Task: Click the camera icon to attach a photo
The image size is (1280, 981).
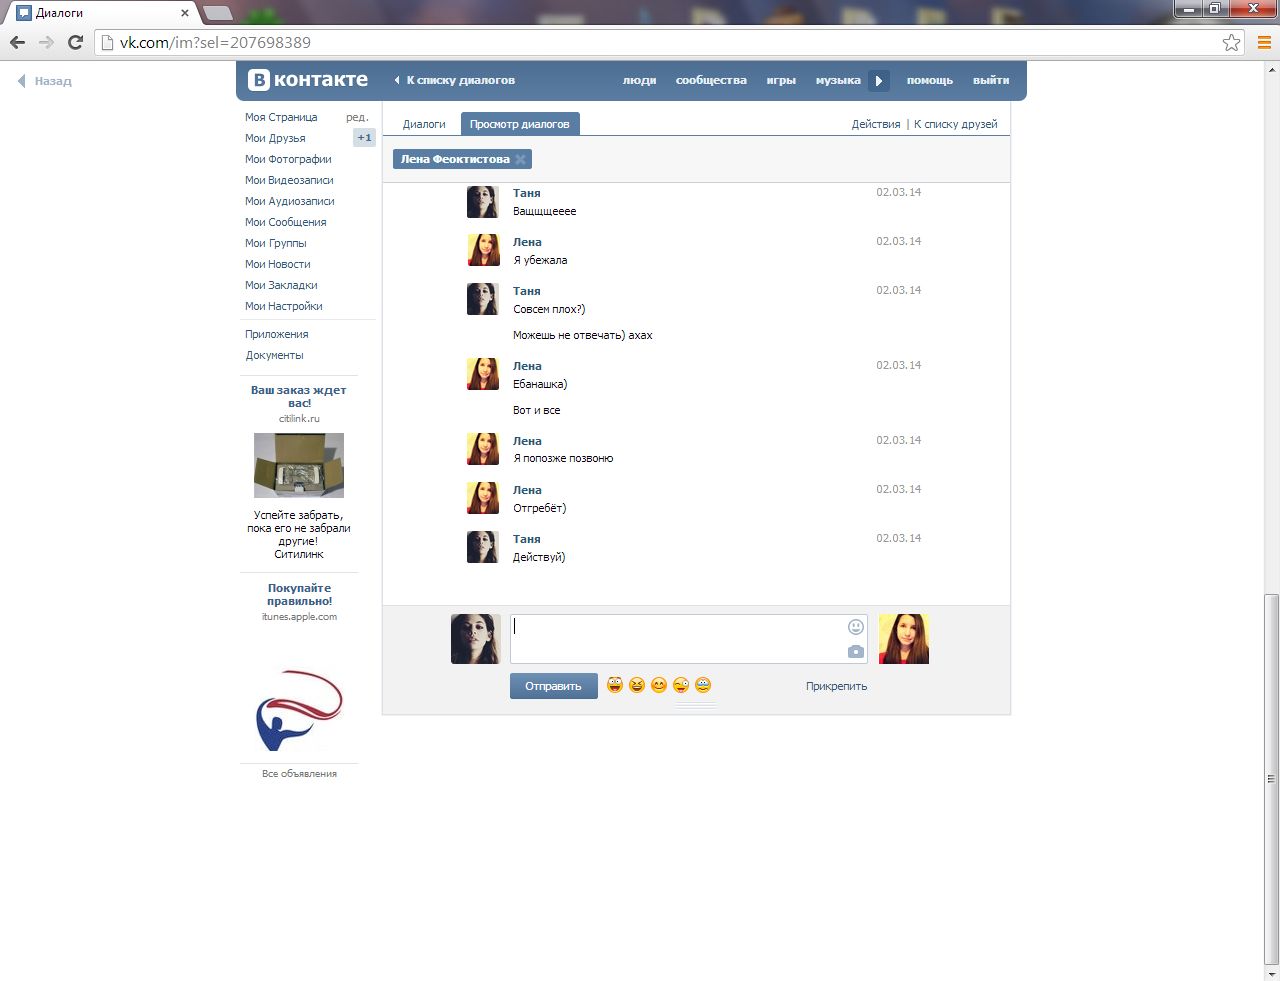Action: [855, 651]
